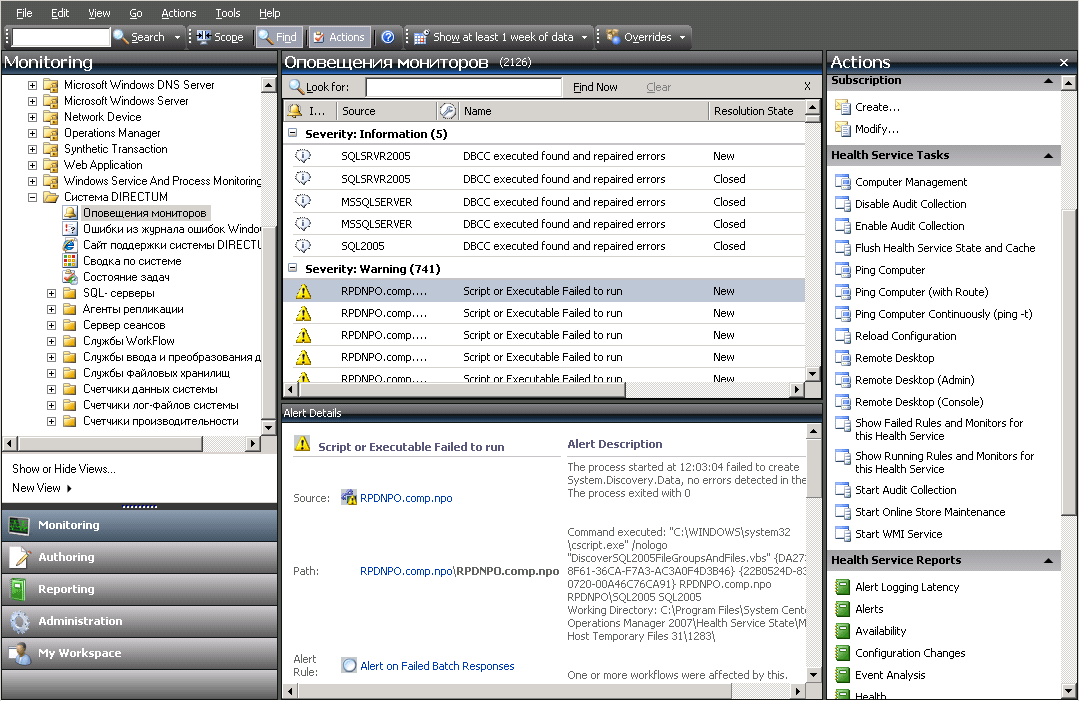Open Сайт поддержки системы DIRECTUM web icon
Screen dimensions: 1079x701
pyautogui.click(x=70, y=244)
